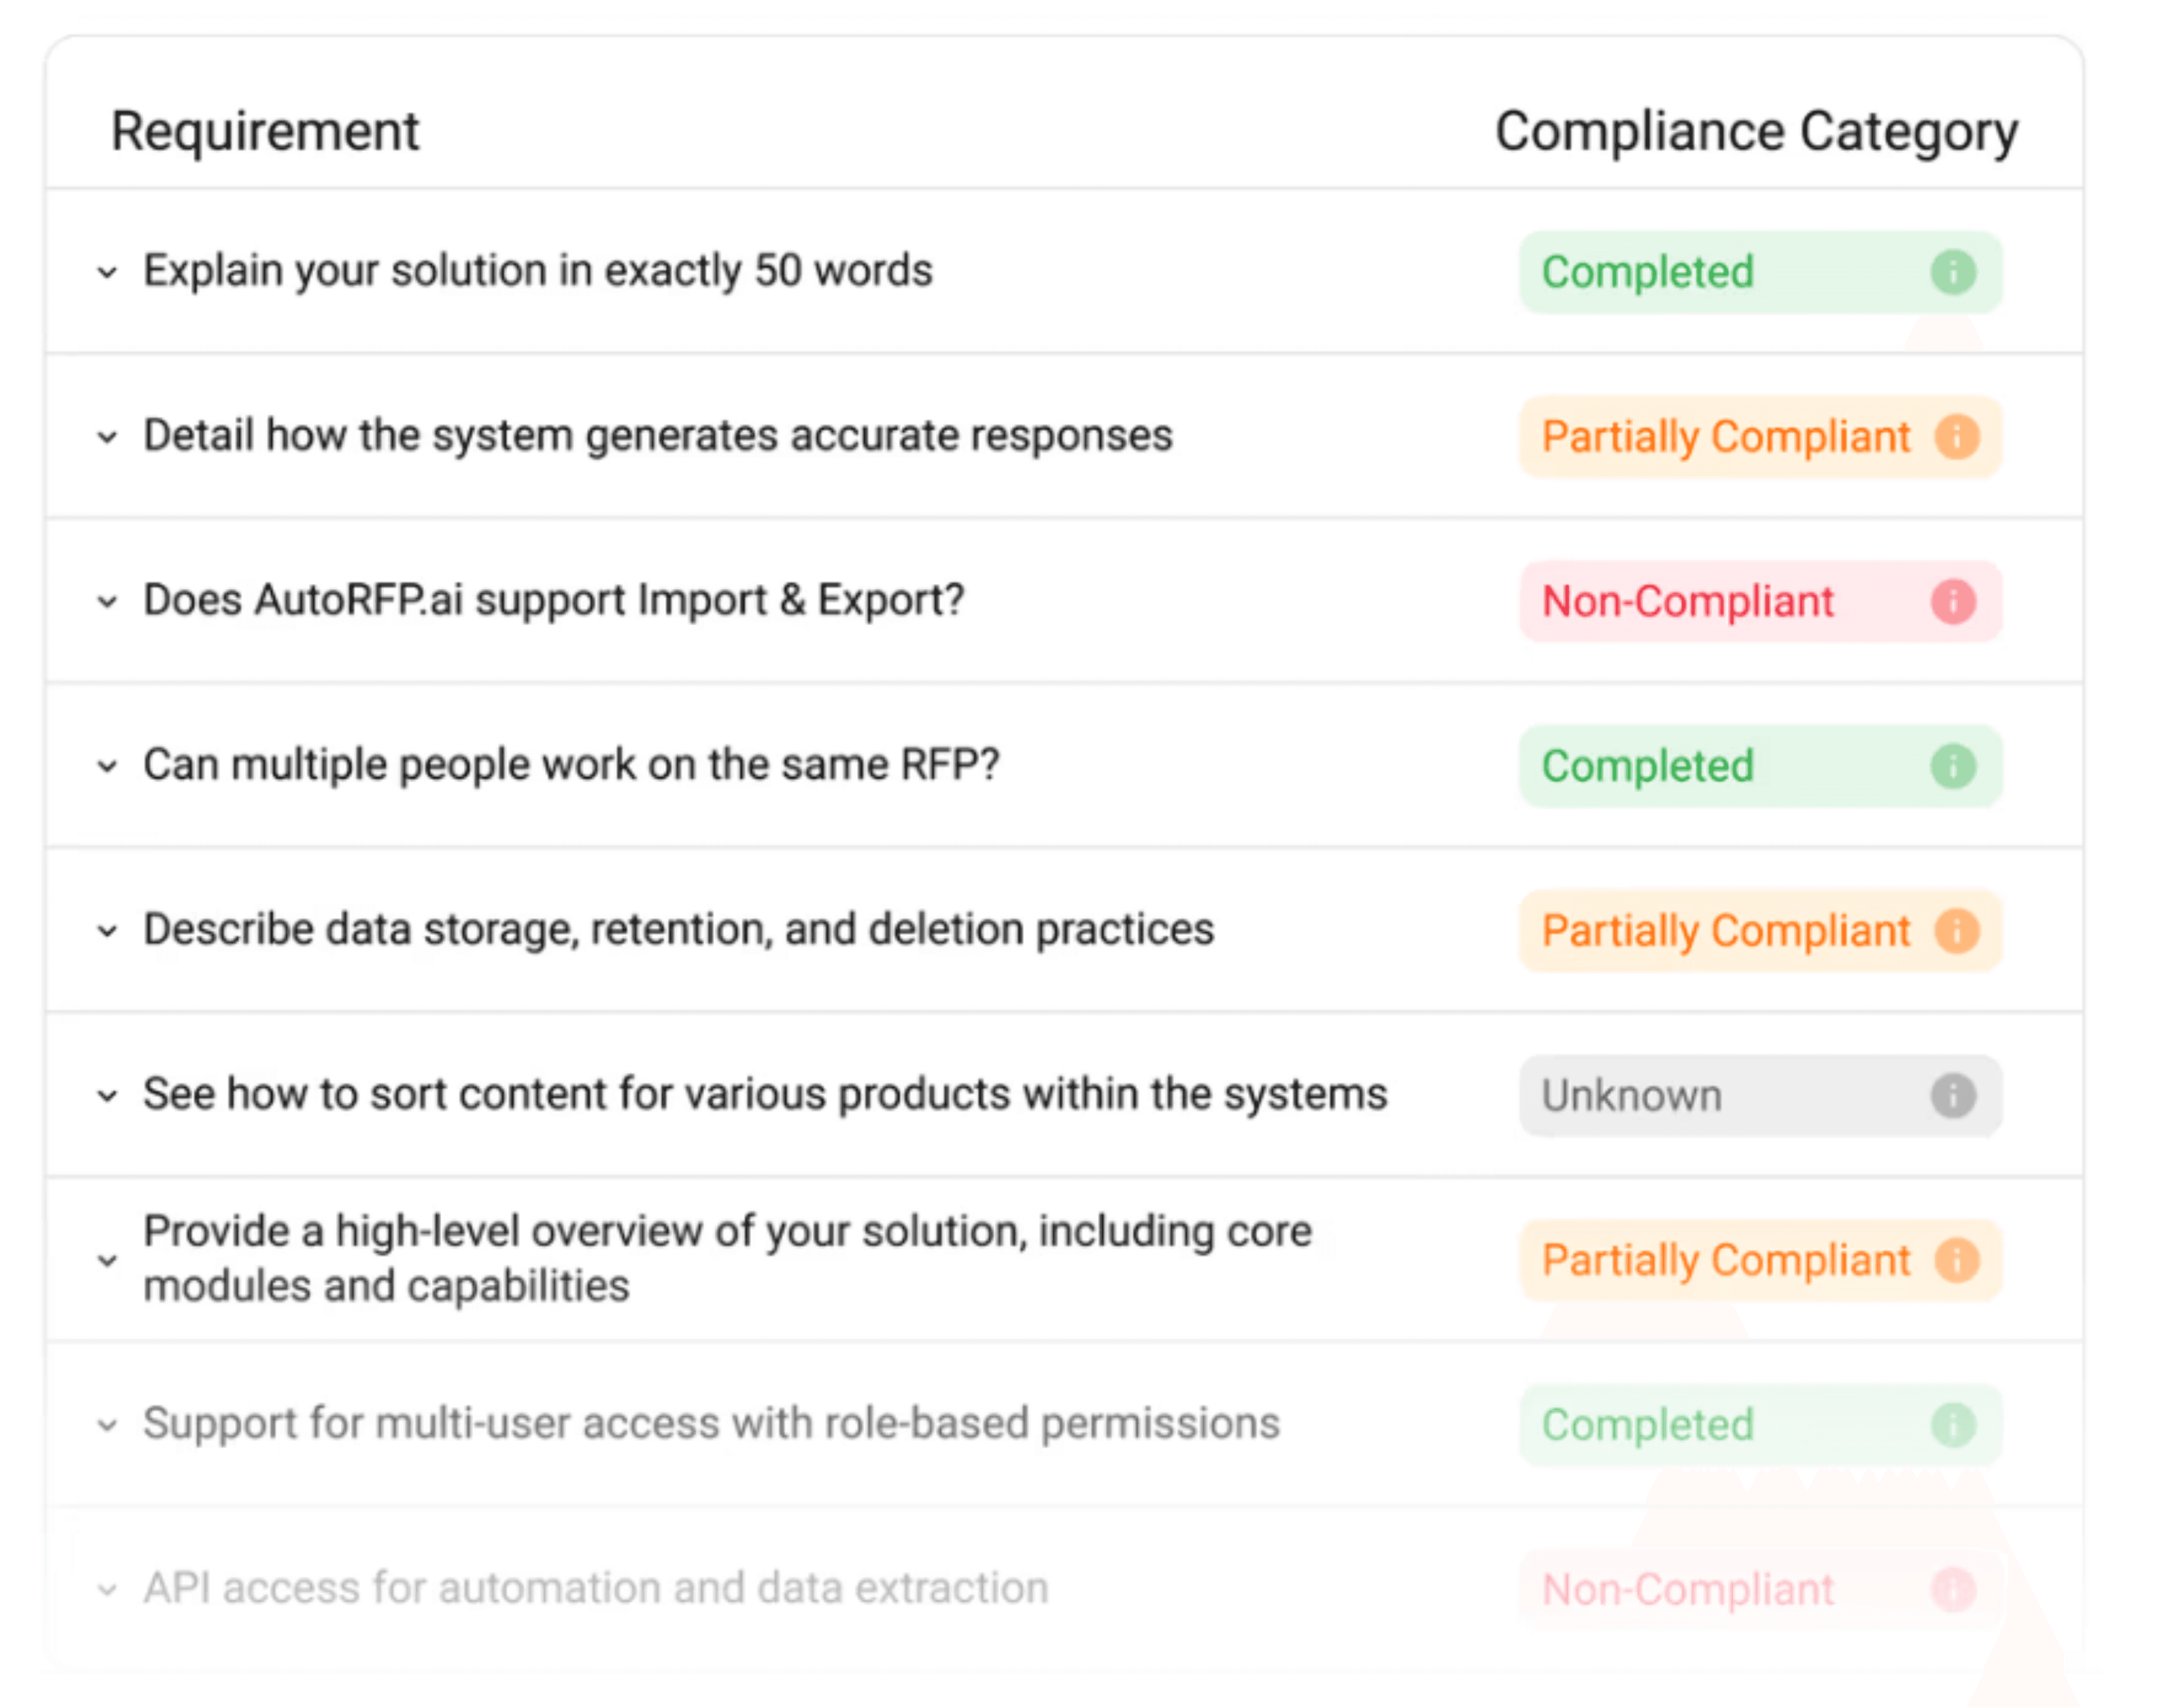Click the Unknown compliance badge
The height and width of the screenshot is (1708, 2174).
[1632, 1096]
